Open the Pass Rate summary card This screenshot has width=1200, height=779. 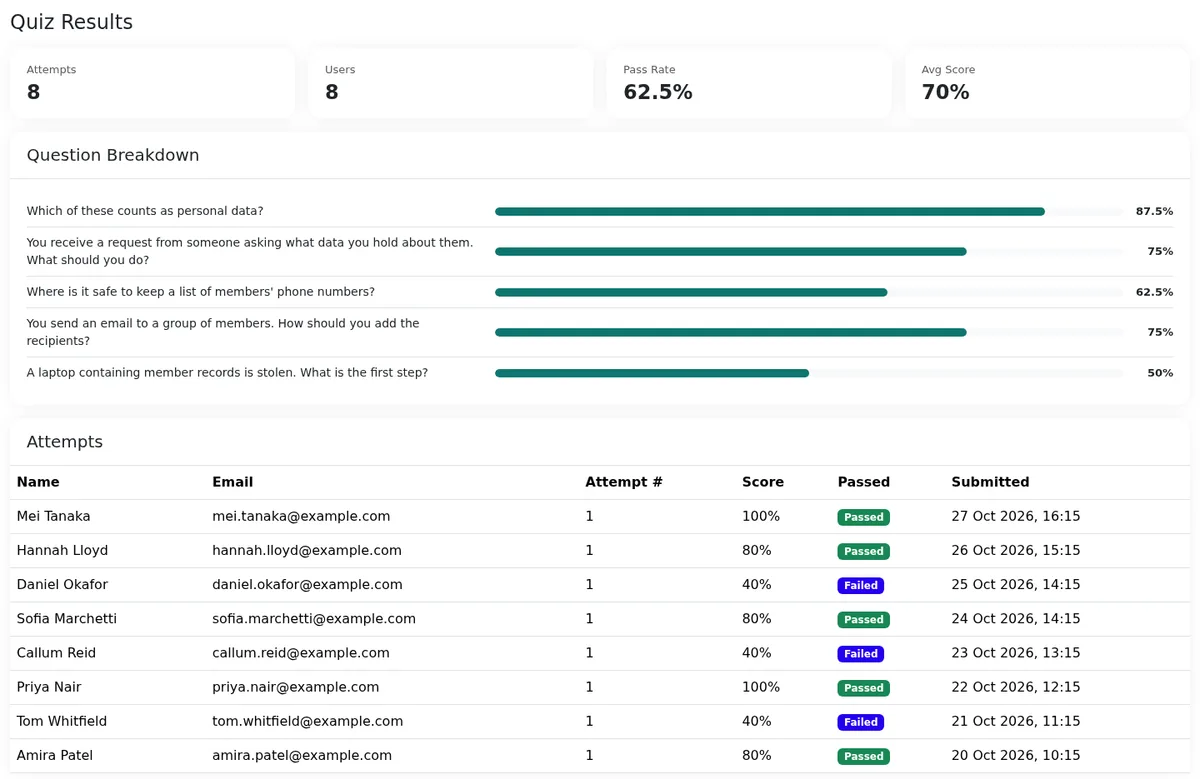[x=749, y=84]
